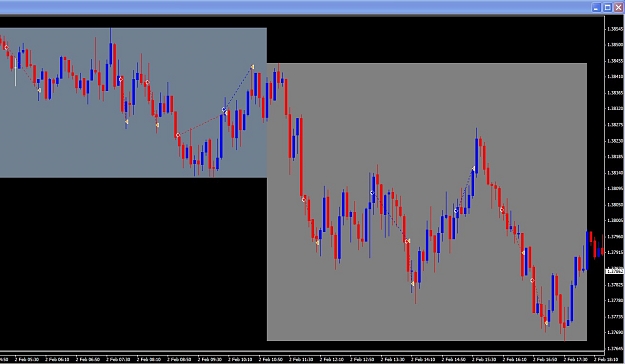
Task: Maximize the chart window
Action: pyautogui.click(x=607, y=8)
